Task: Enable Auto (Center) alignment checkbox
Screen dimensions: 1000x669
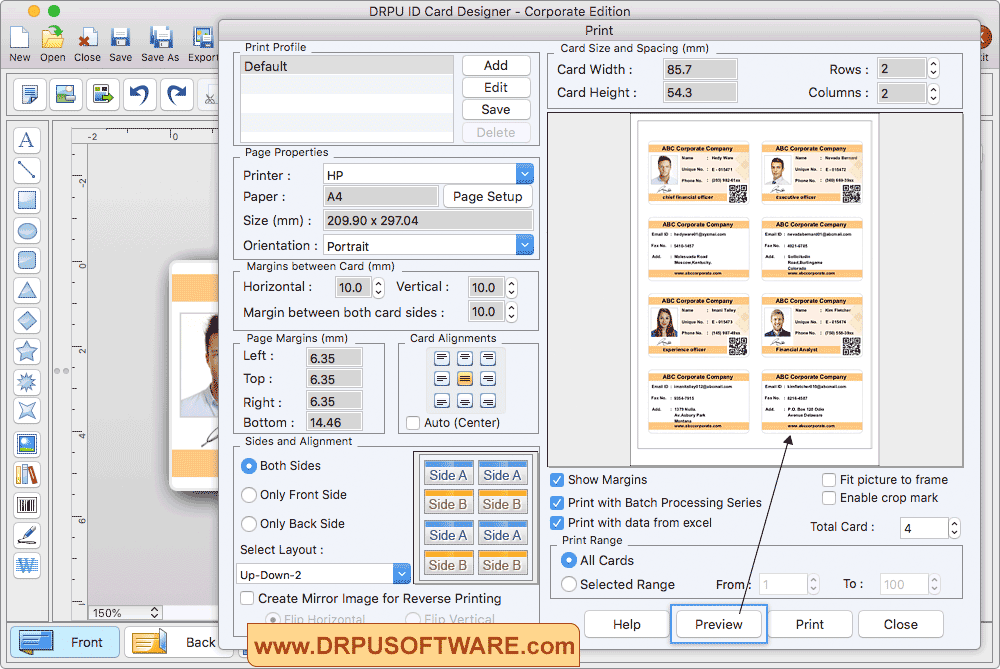Action: [413, 423]
